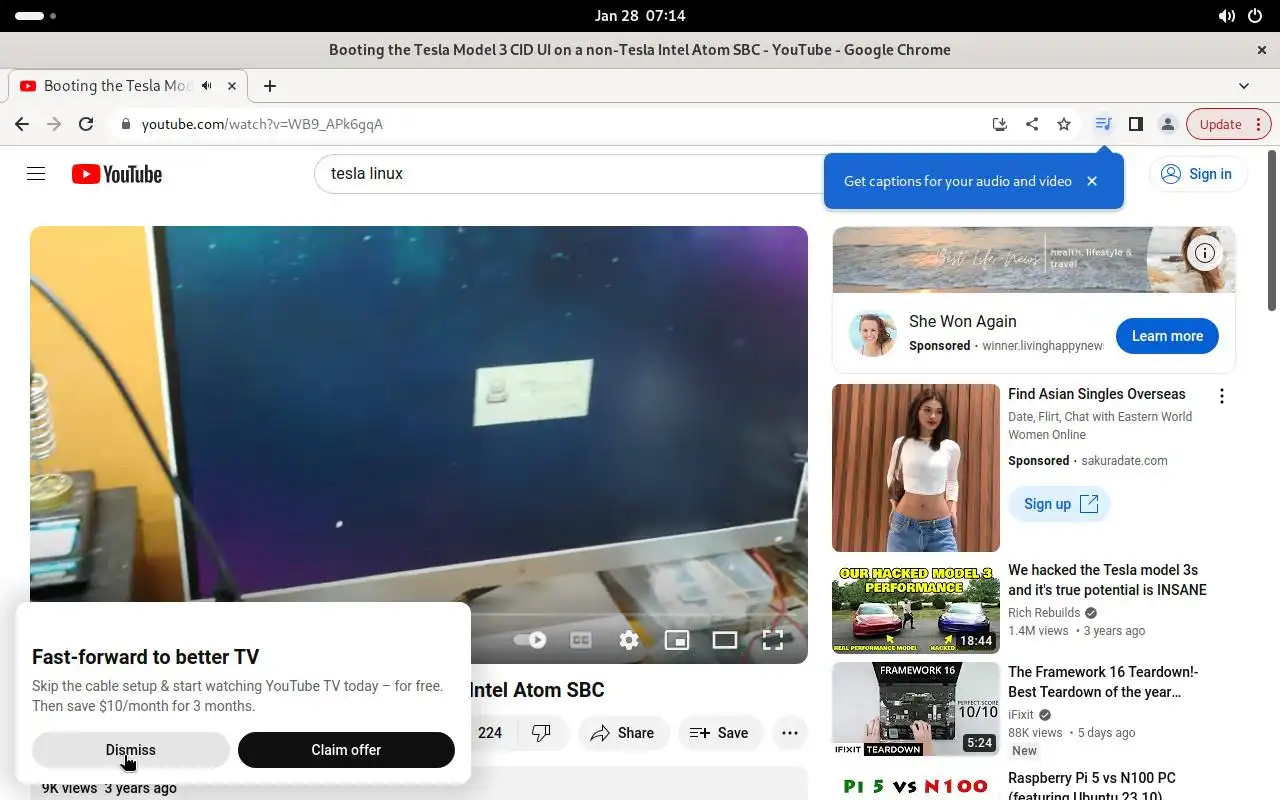Image resolution: width=1280 pixels, height=800 pixels.
Task: Mute tab audio speaker icon
Action: [207, 86]
